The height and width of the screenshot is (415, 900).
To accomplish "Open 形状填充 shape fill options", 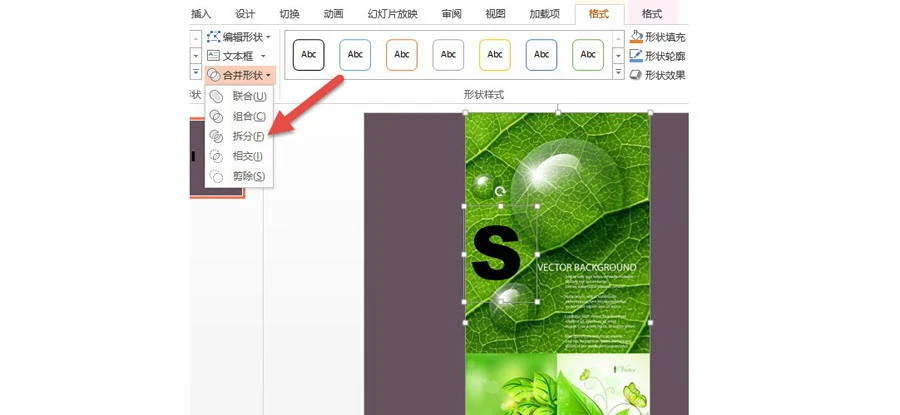I will point(658,37).
